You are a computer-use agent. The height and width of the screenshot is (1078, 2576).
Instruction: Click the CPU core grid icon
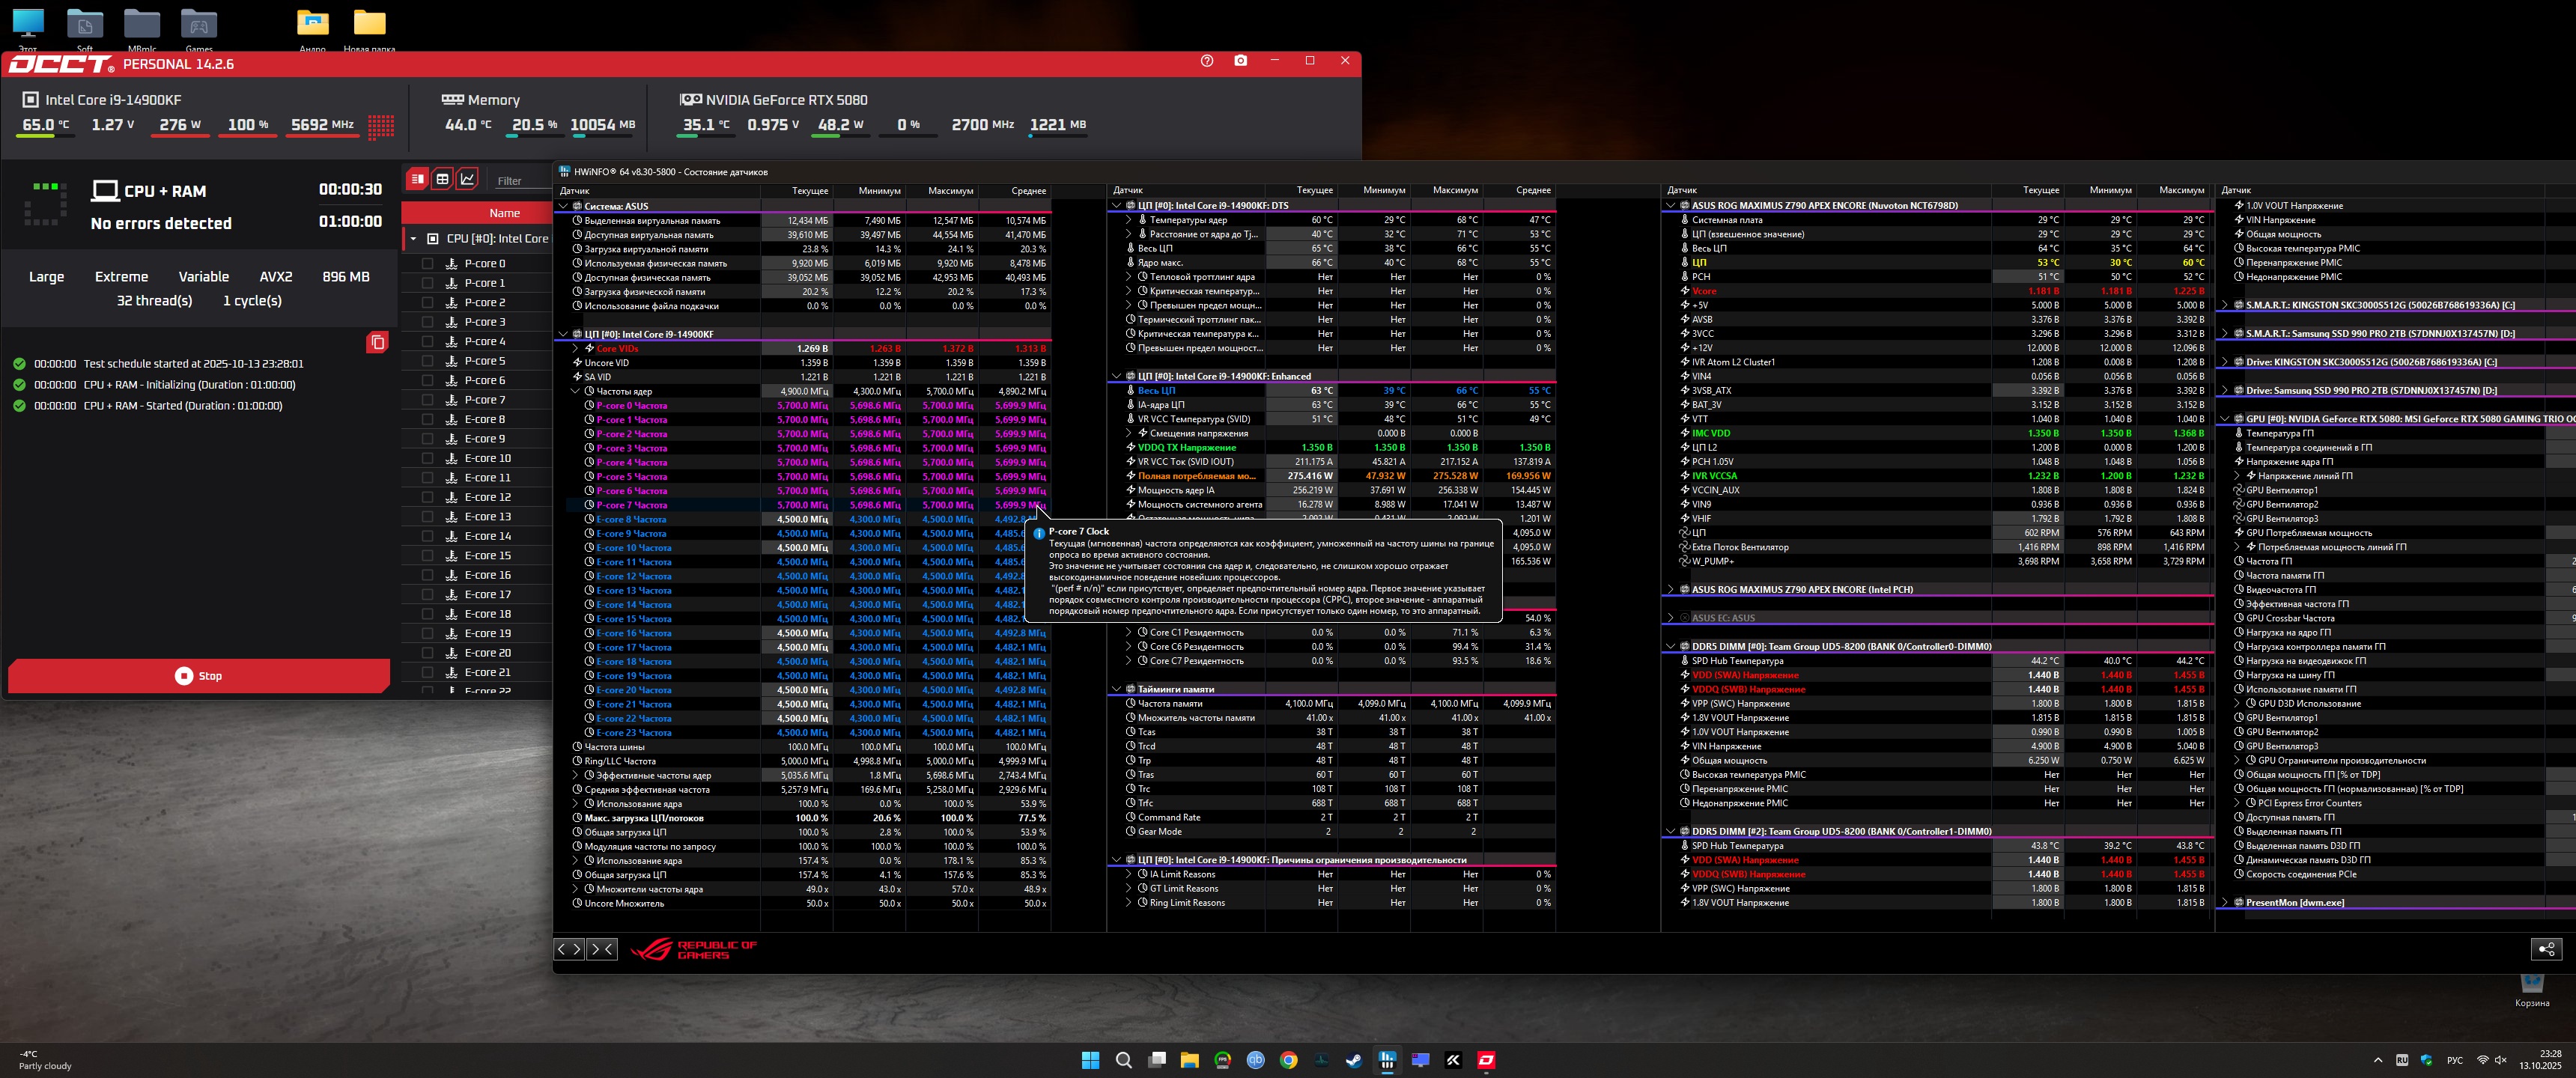[x=380, y=126]
